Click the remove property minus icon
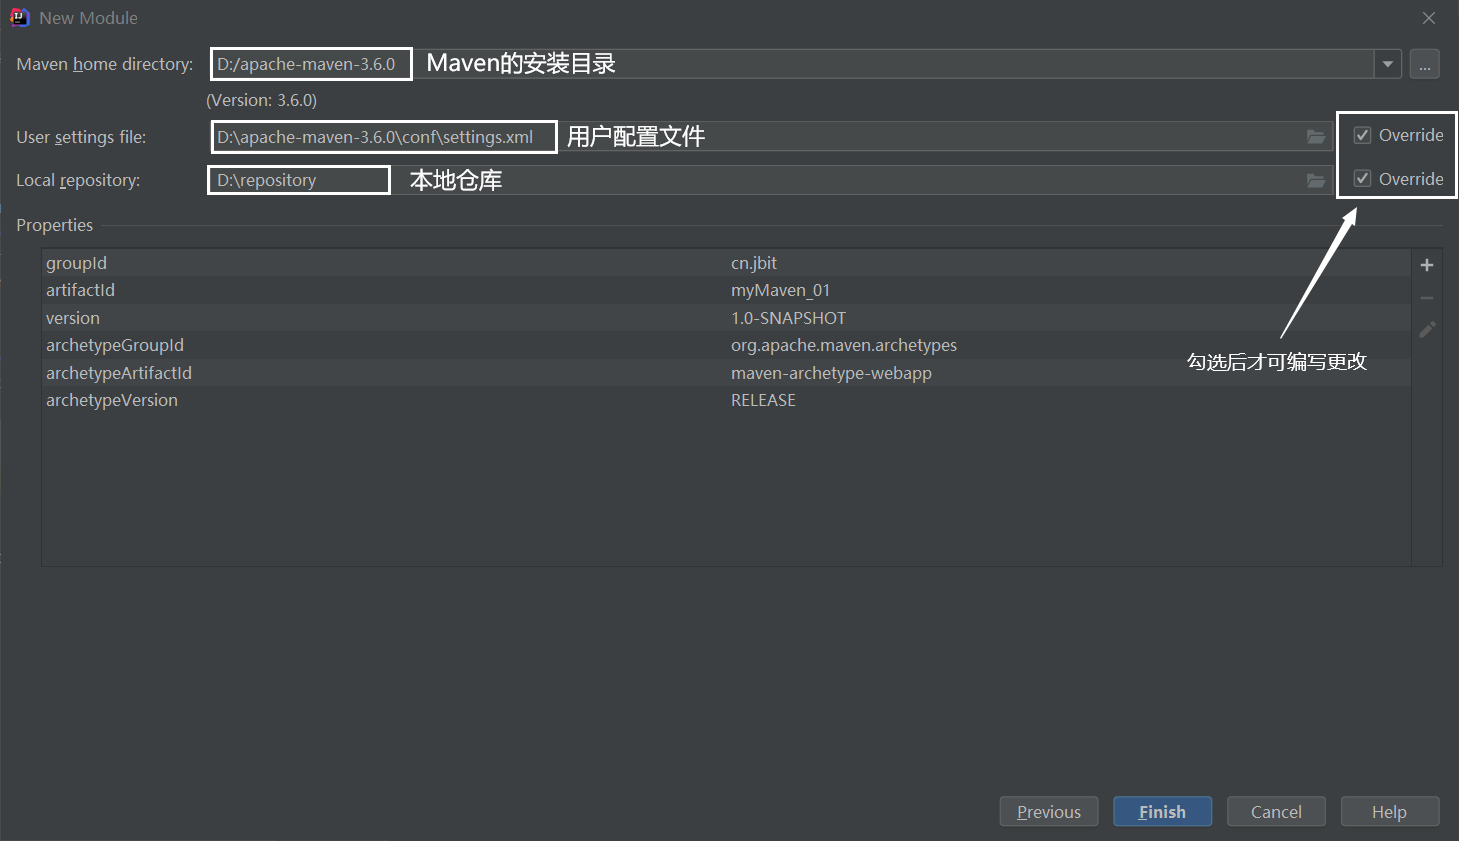Viewport: 1459px width, 841px height. click(1427, 298)
